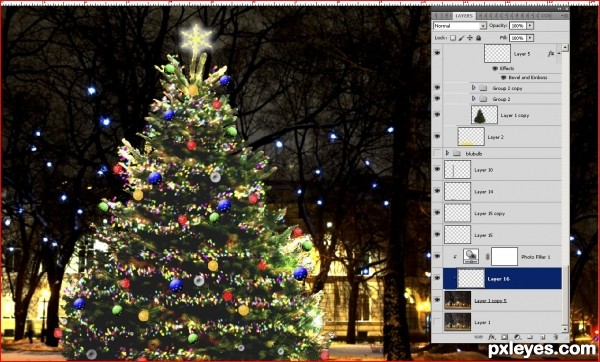Click the Group 2 folder icon
Viewport: 600px width, 362px height.
click(483, 99)
